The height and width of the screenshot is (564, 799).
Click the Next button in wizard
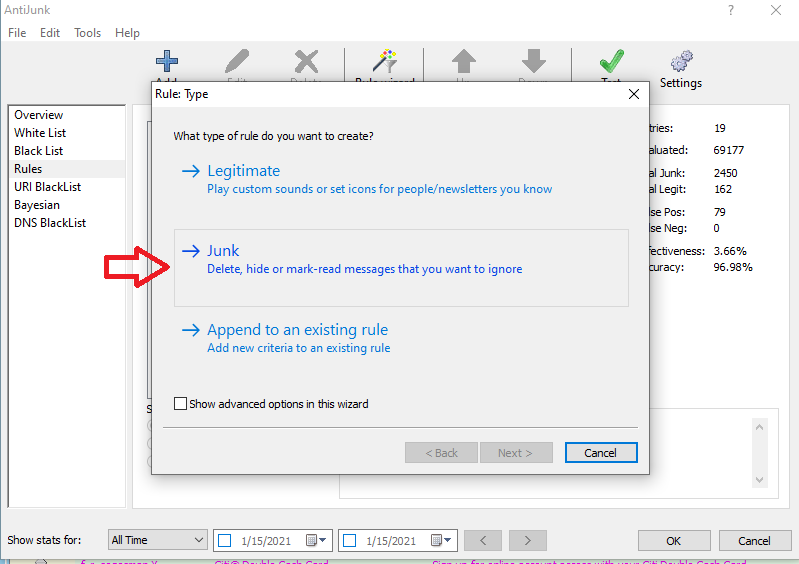pos(516,452)
